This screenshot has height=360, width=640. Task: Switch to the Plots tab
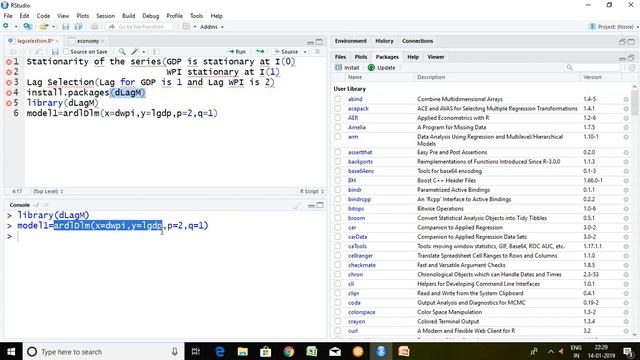[361, 57]
